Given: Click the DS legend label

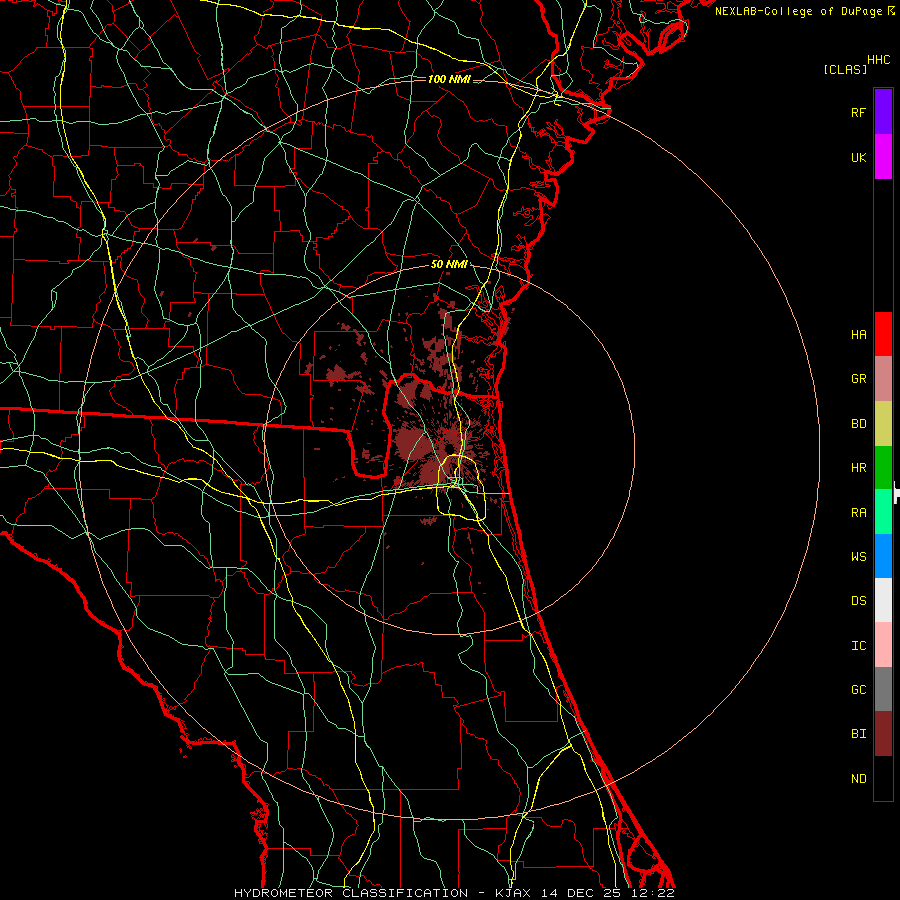Looking at the screenshot, I should tap(858, 601).
